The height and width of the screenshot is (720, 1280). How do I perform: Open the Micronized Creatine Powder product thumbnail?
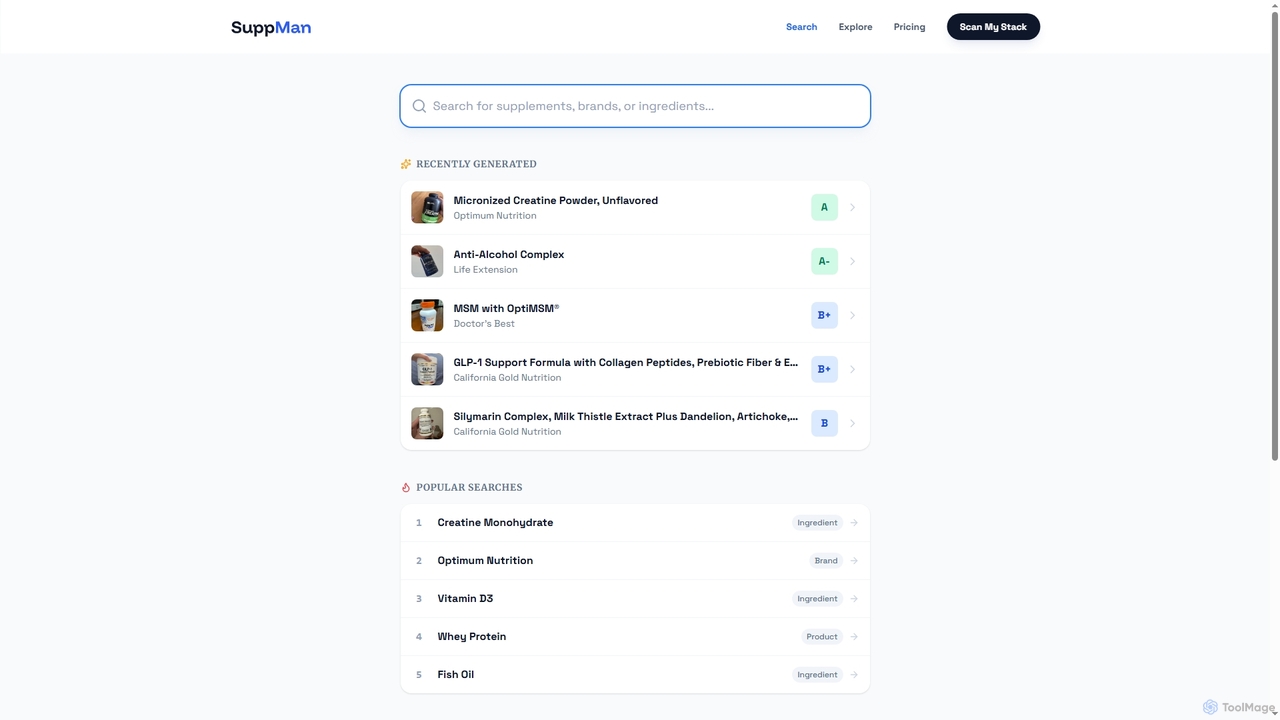point(427,208)
